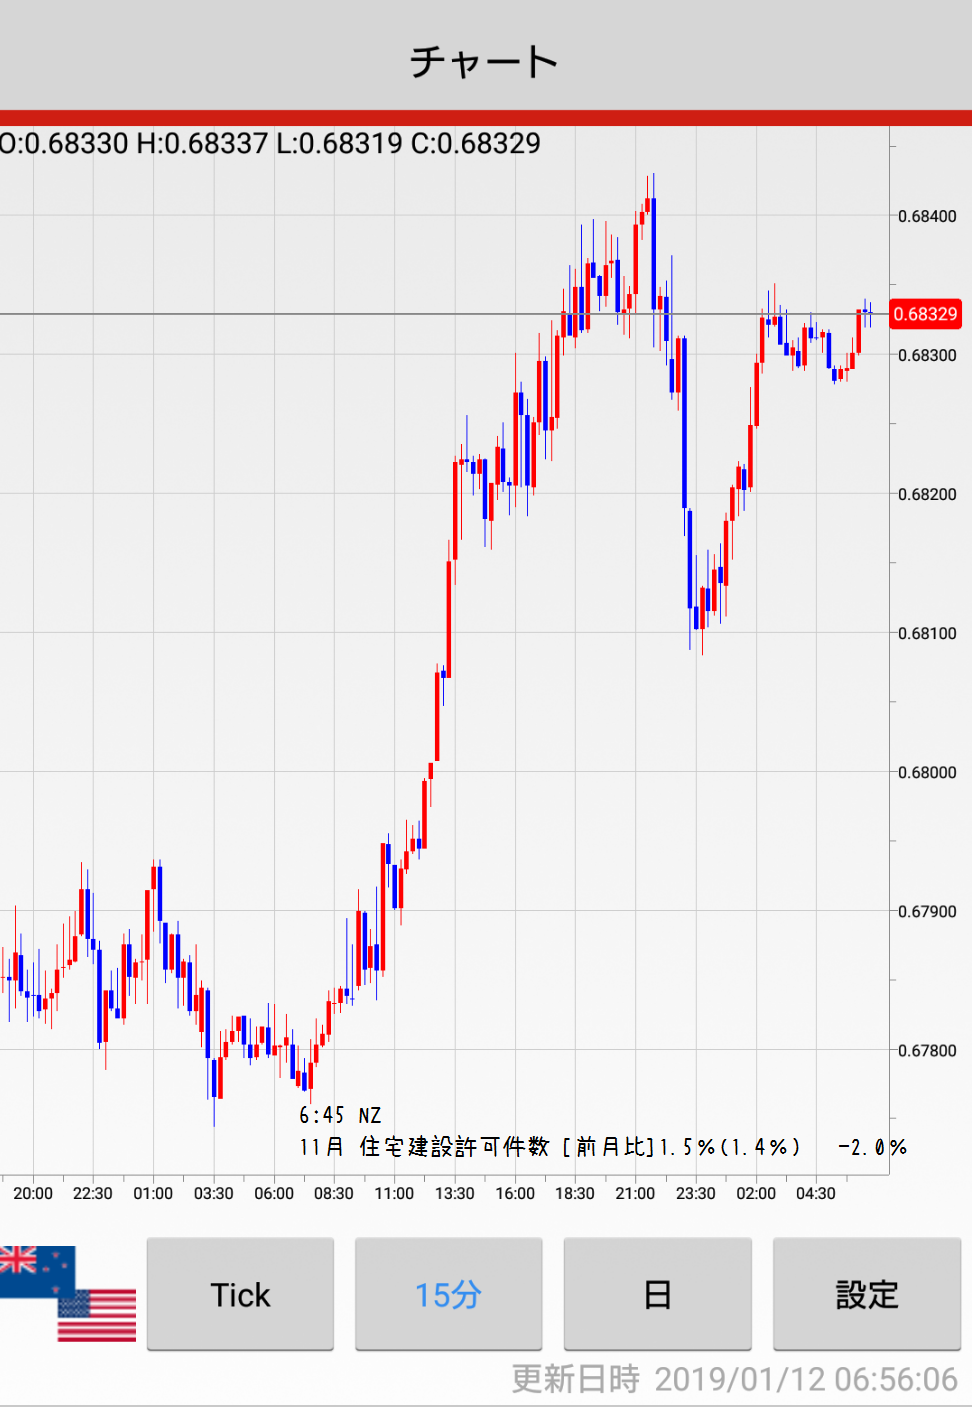Tap the red 0.68329 current price tag
This screenshot has width=972, height=1407.
925,314
